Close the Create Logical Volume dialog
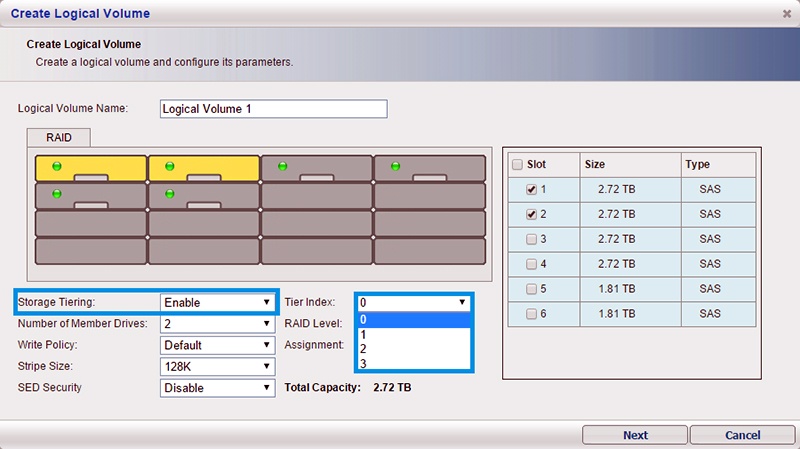800x449 pixels. (x=787, y=14)
